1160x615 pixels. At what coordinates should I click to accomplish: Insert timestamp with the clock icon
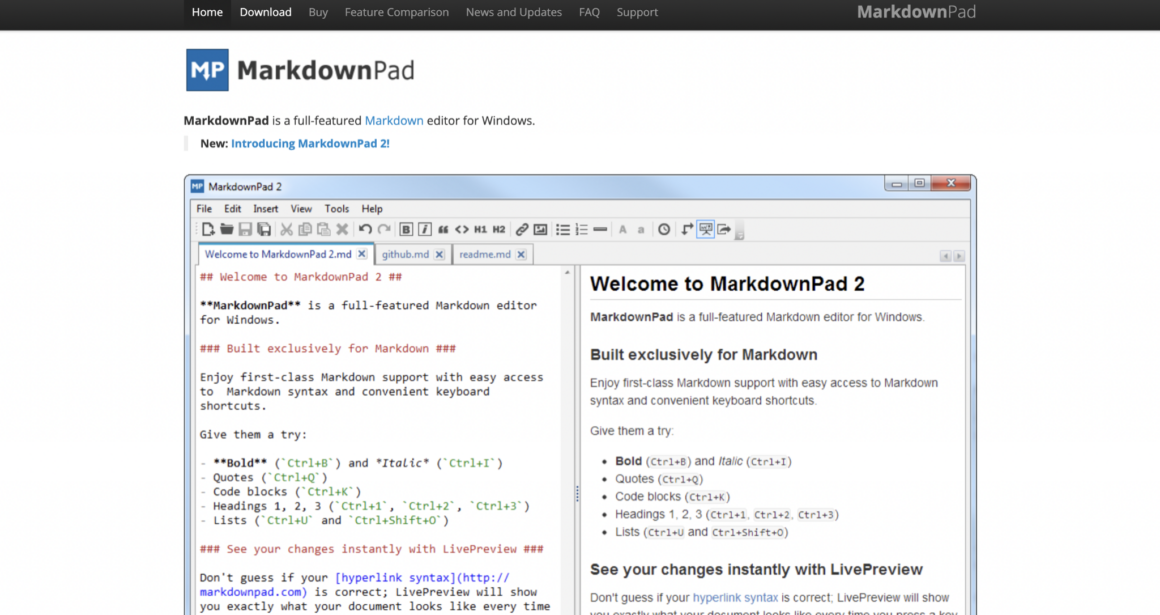(x=664, y=229)
